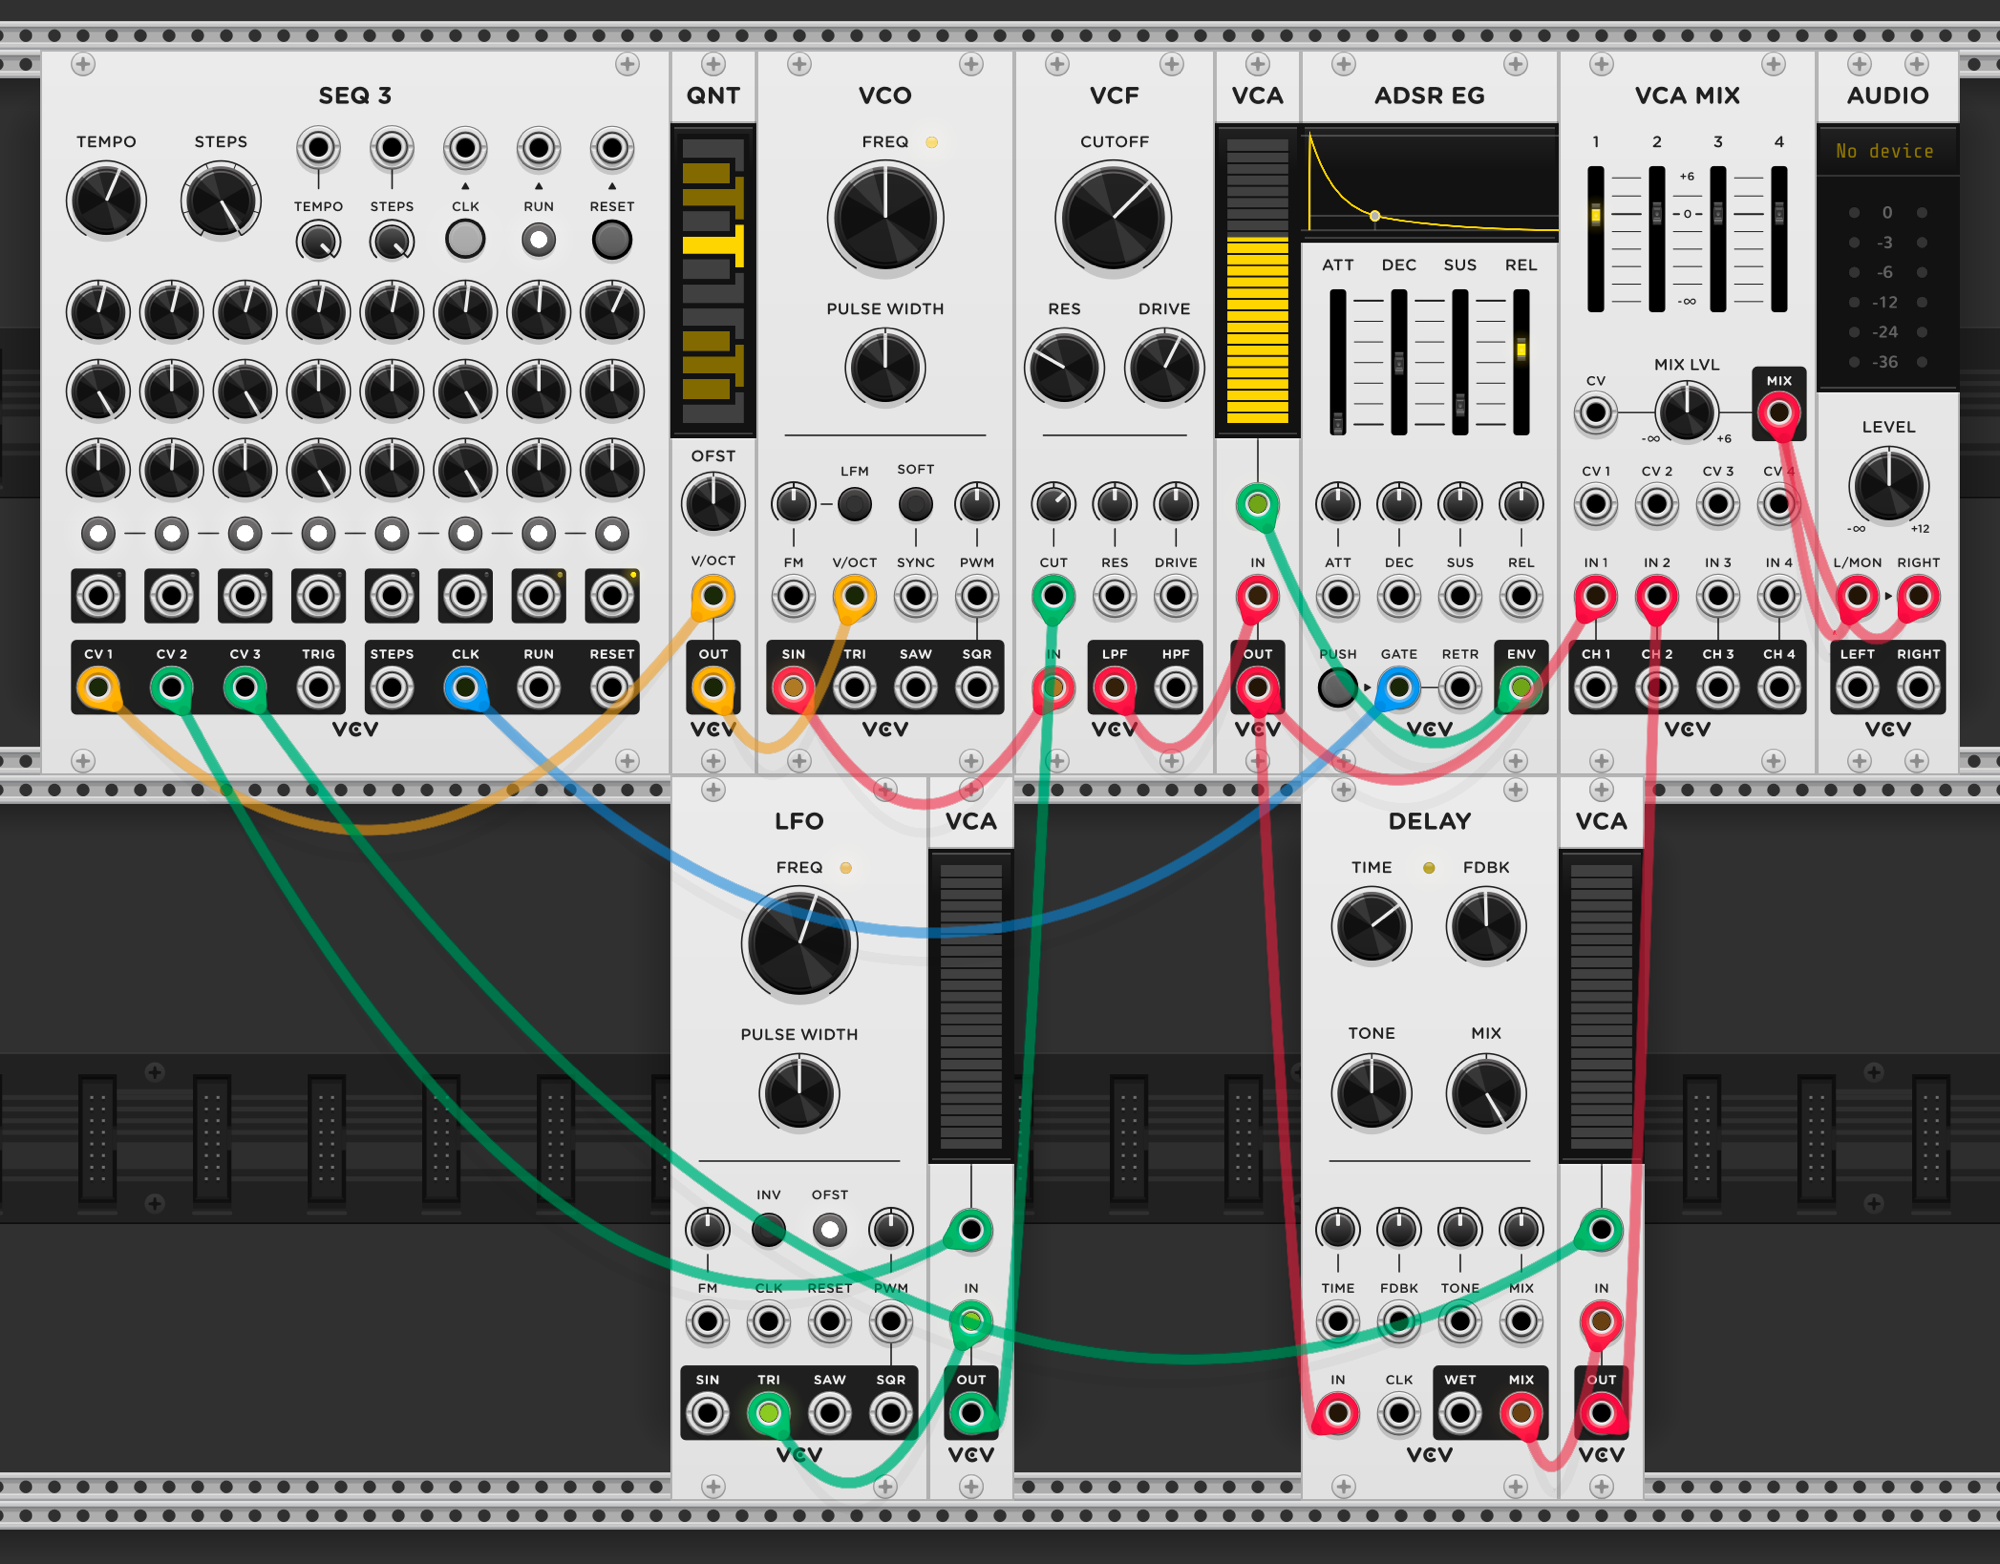Click AUDIO L/MON input jack
The image size is (2000, 1564).
(x=1857, y=597)
